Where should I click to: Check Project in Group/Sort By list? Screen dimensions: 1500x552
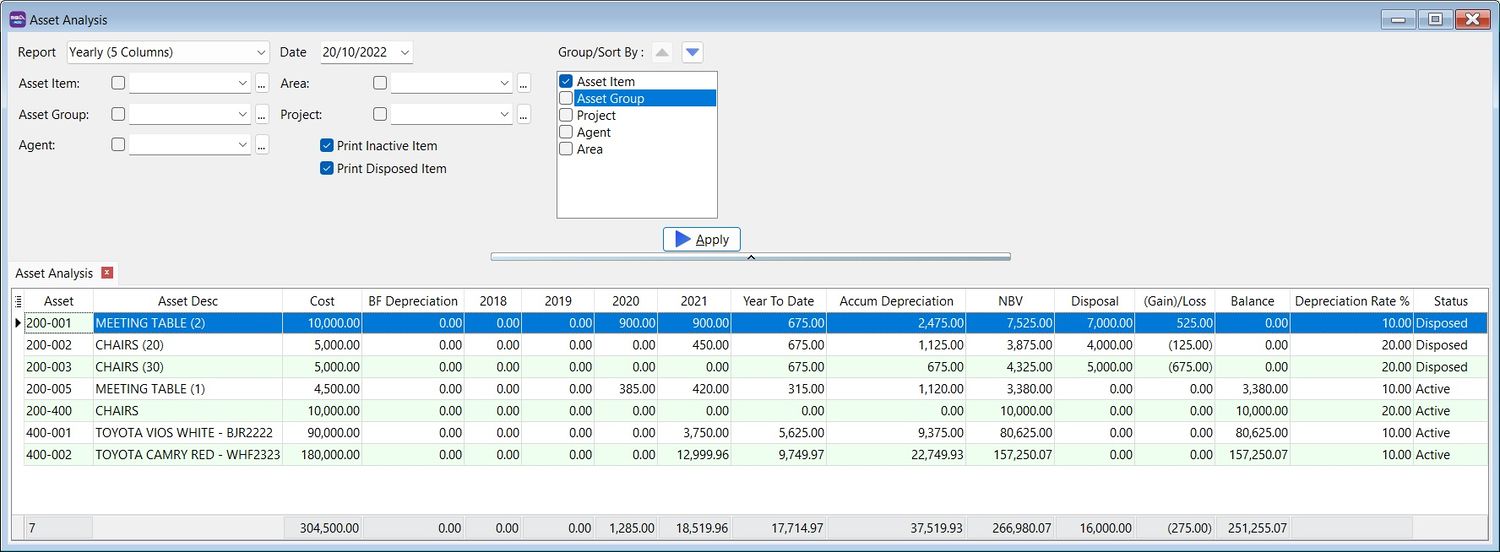(566, 116)
